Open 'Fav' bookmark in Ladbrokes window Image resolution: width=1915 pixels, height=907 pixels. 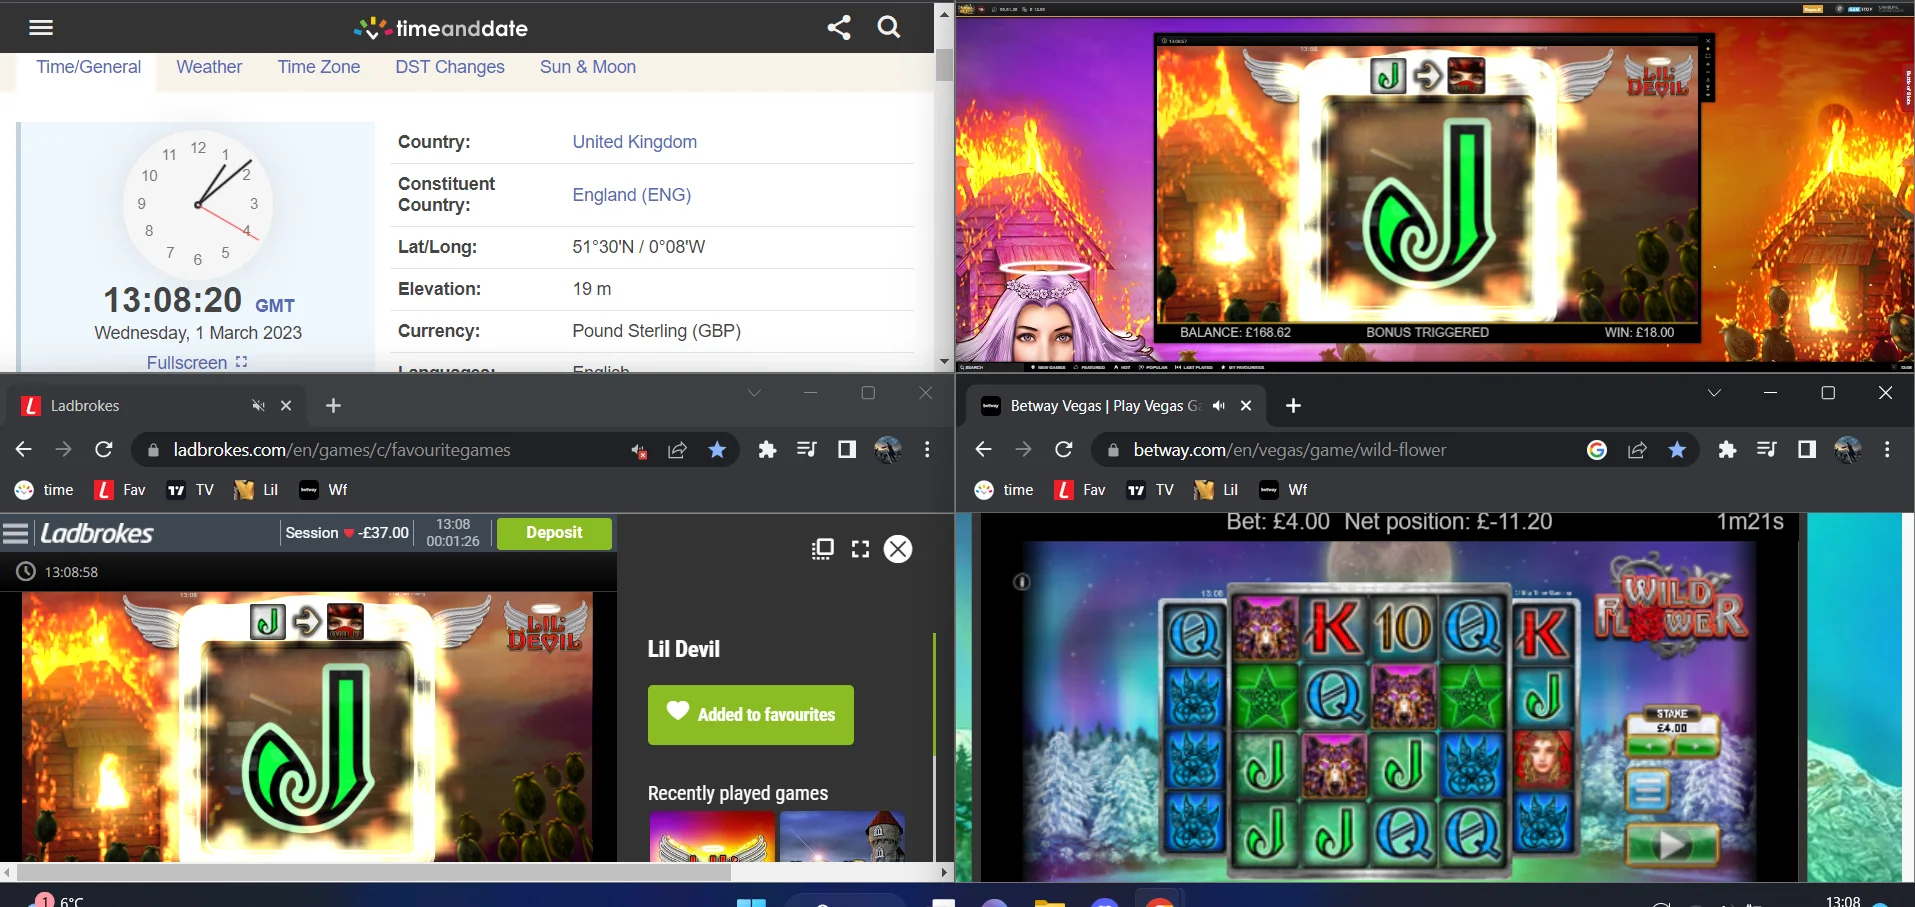120,490
